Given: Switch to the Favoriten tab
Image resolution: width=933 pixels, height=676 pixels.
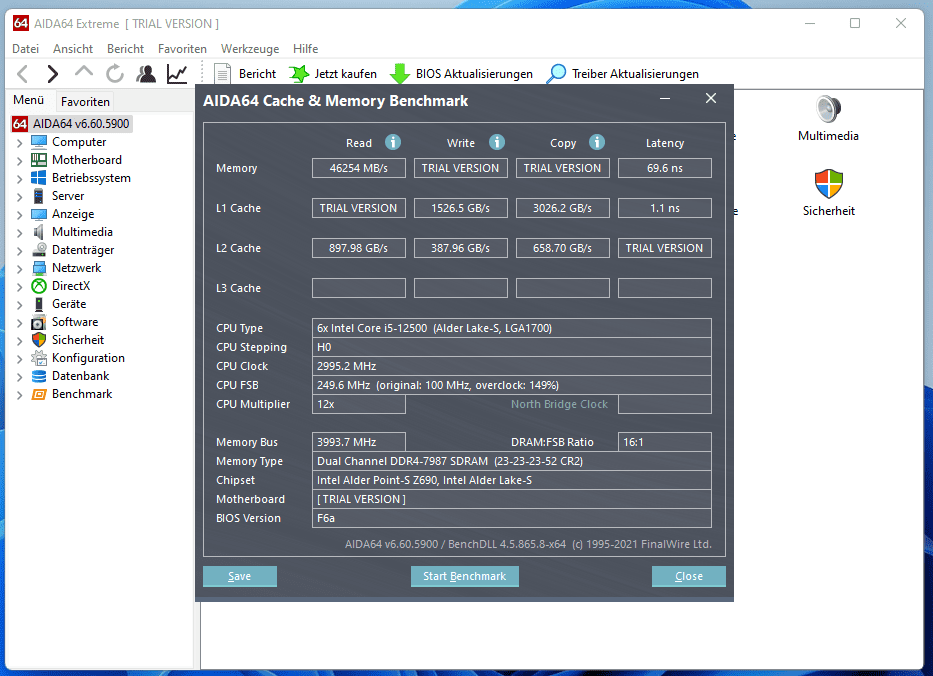Looking at the screenshot, I should tap(85, 102).
